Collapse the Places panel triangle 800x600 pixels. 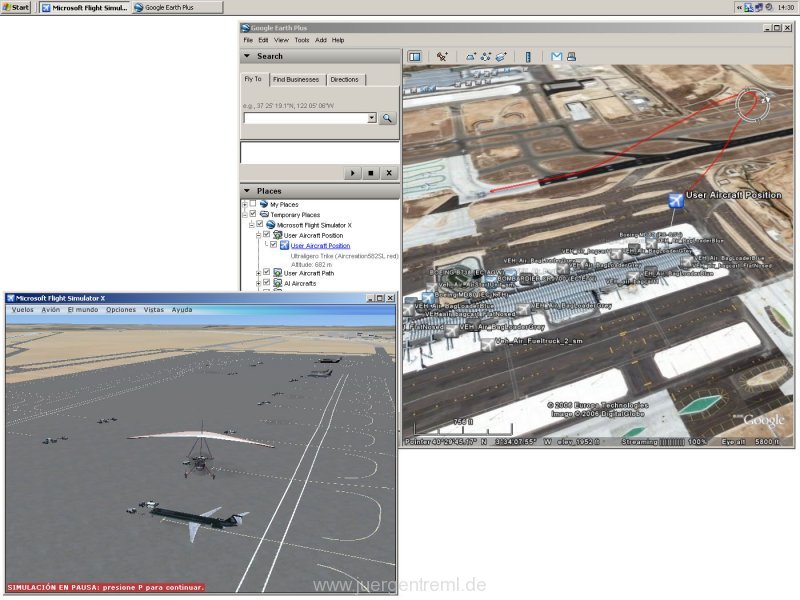pos(247,191)
